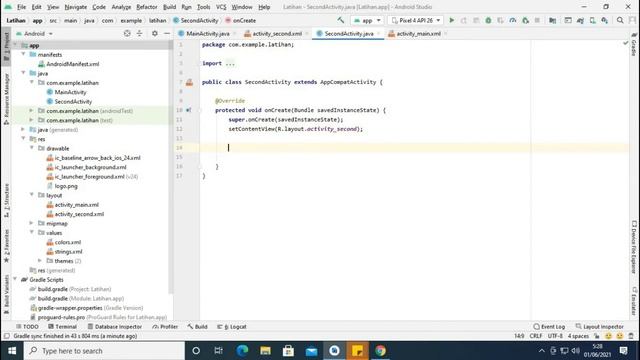Viewport: 640px width, 360px height.
Task: Open the Event Log
Action: (549, 327)
